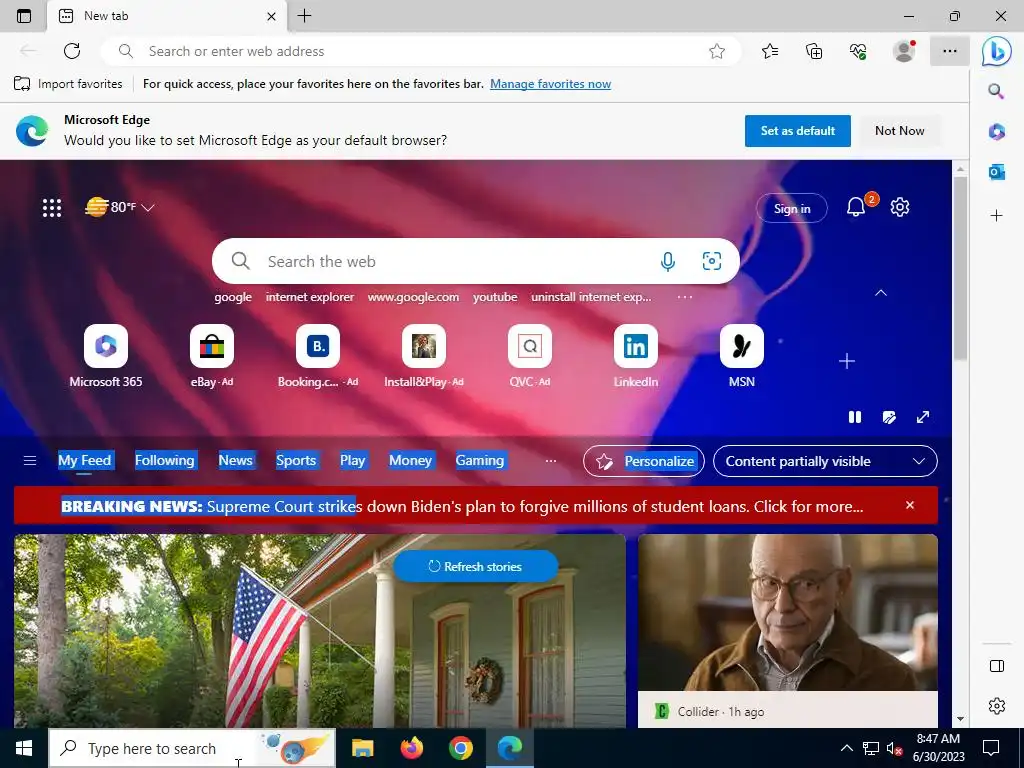This screenshot has width=1024, height=768.
Task: Show more search suggestions ellipsis
Action: [x=684, y=297]
